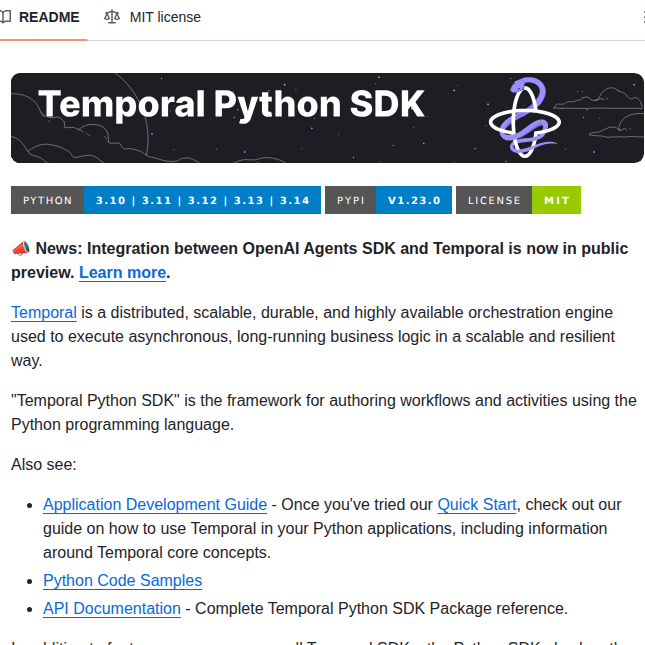Open the Python Code Samples link
This screenshot has height=645, width=645.
[x=123, y=581]
